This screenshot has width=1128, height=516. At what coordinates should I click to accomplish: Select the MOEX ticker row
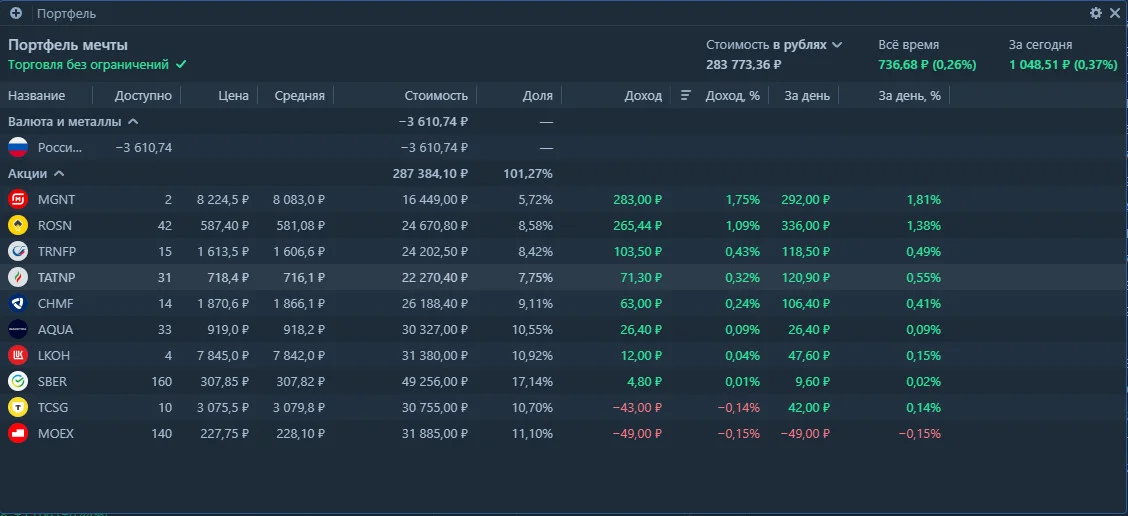pyautogui.click(x=564, y=433)
